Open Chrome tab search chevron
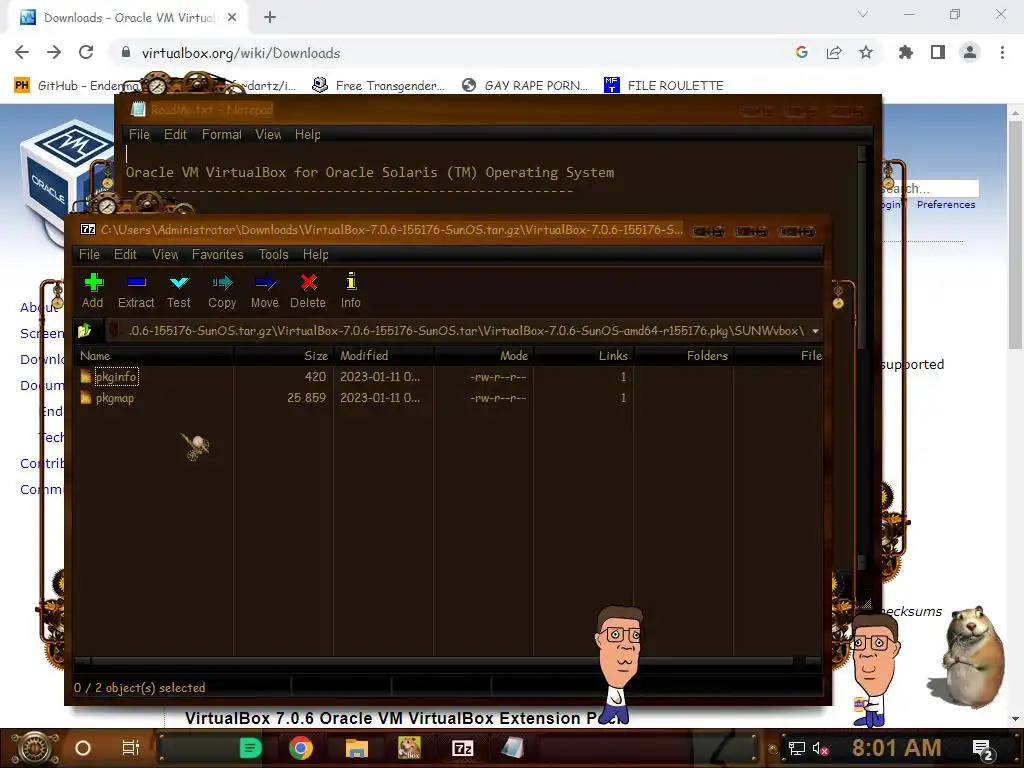Image resolution: width=1024 pixels, height=768 pixels. [x=863, y=14]
